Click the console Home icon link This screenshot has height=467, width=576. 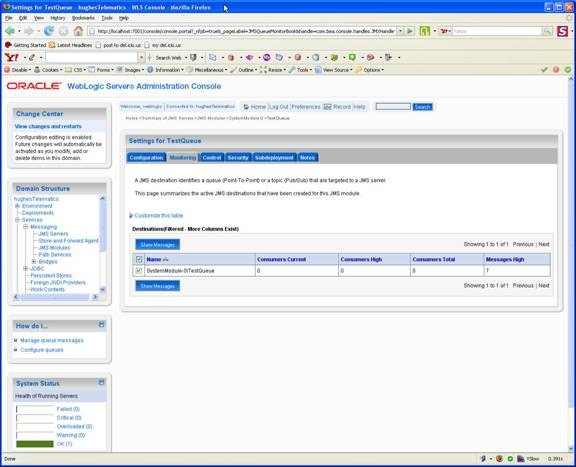(246, 107)
